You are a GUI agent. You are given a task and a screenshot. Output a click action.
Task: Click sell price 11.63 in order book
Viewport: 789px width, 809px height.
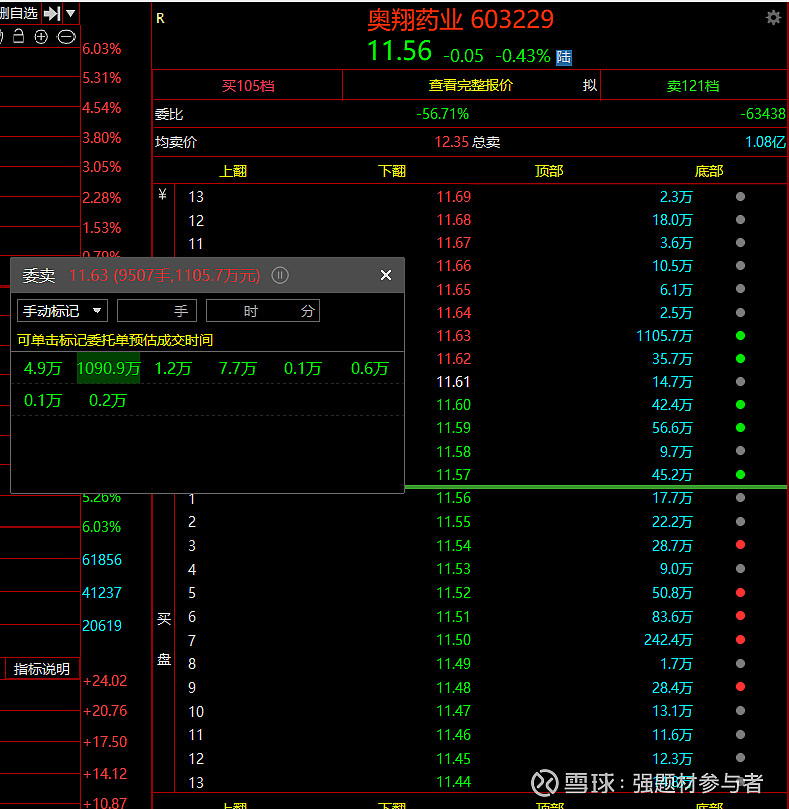pyautogui.click(x=454, y=336)
